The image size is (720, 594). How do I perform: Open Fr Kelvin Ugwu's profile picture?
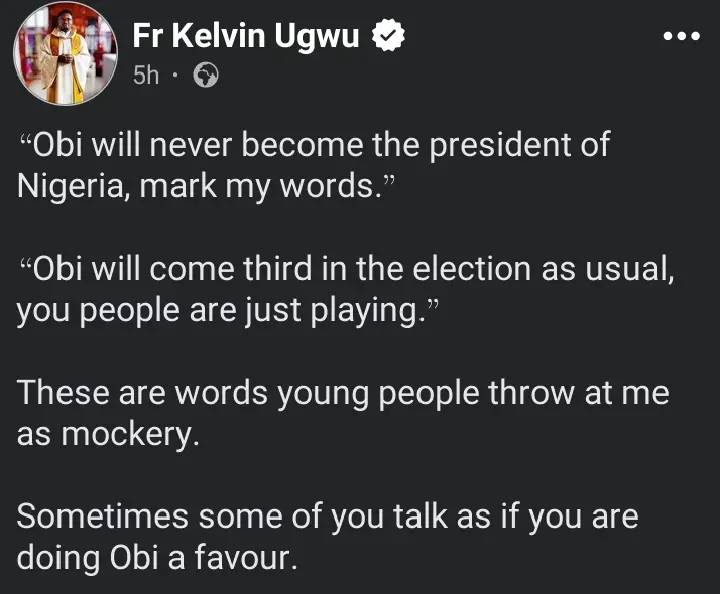(x=65, y=53)
